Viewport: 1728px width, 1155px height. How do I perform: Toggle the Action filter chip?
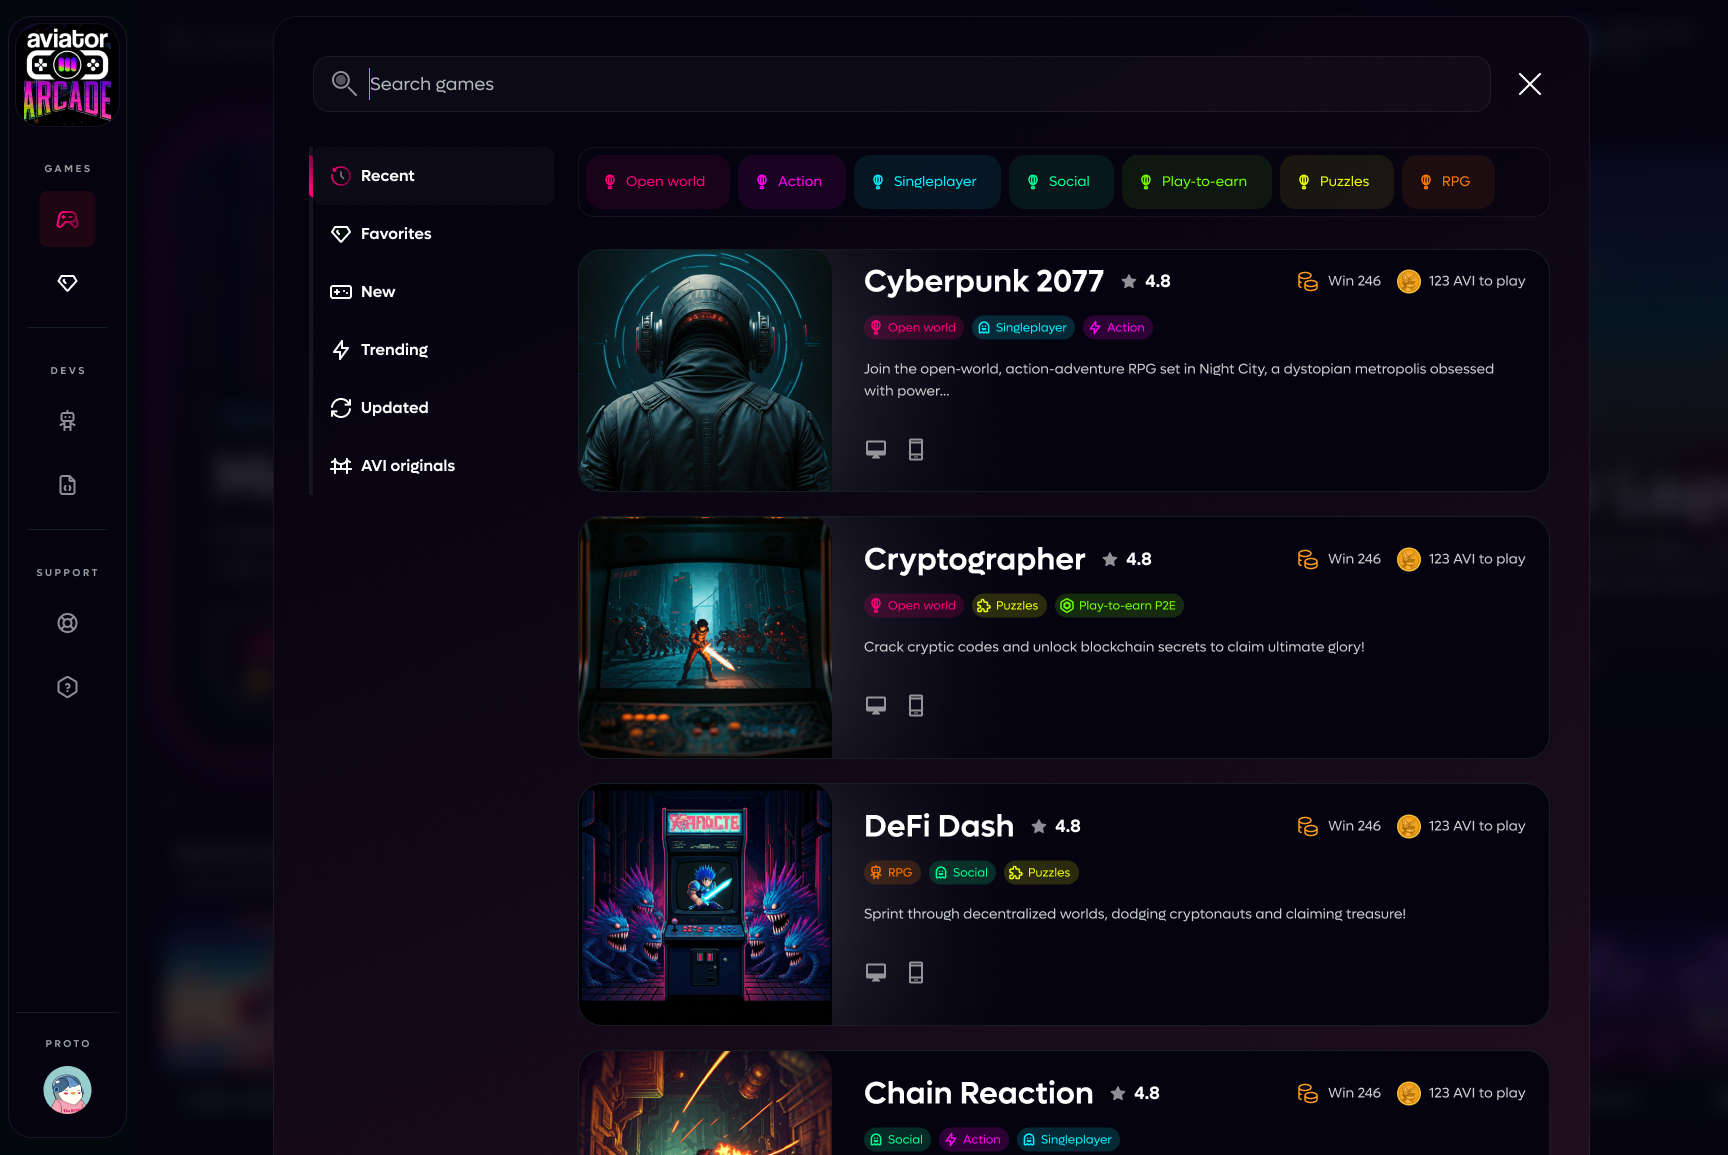[792, 182]
